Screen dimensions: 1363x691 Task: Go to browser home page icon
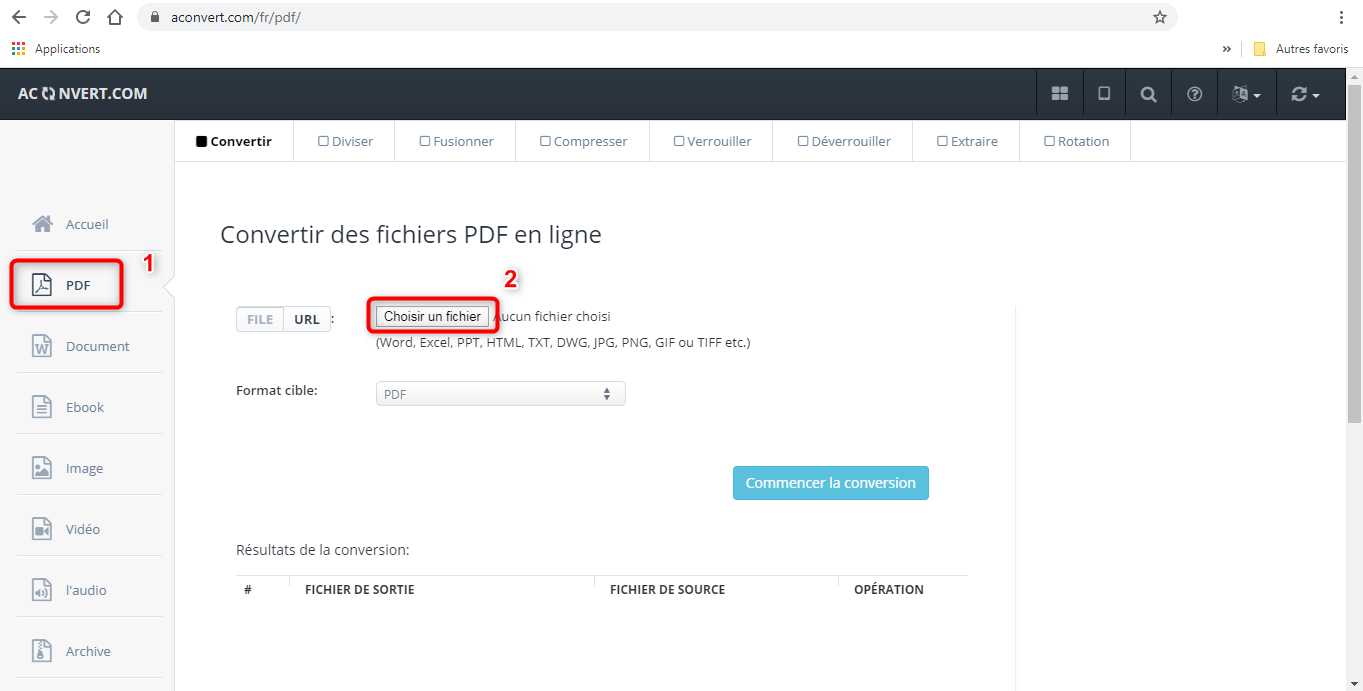tap(115, 17)
